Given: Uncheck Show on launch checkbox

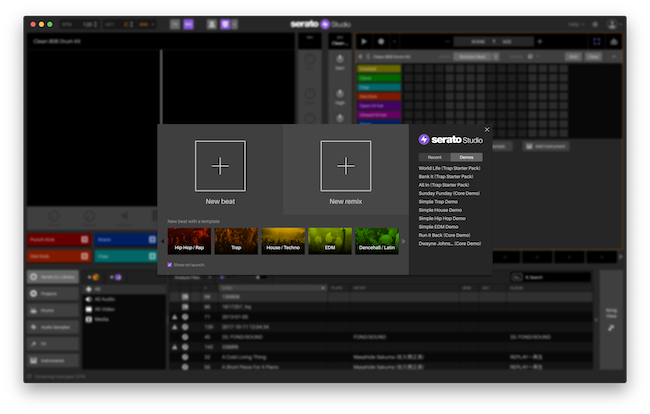Looking at the screenshot, I should [x=170, y=265].
